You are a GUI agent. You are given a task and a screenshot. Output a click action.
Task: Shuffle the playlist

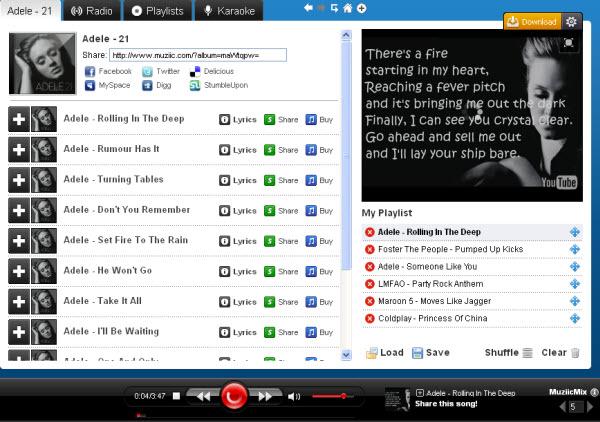[x=509, y=352]
